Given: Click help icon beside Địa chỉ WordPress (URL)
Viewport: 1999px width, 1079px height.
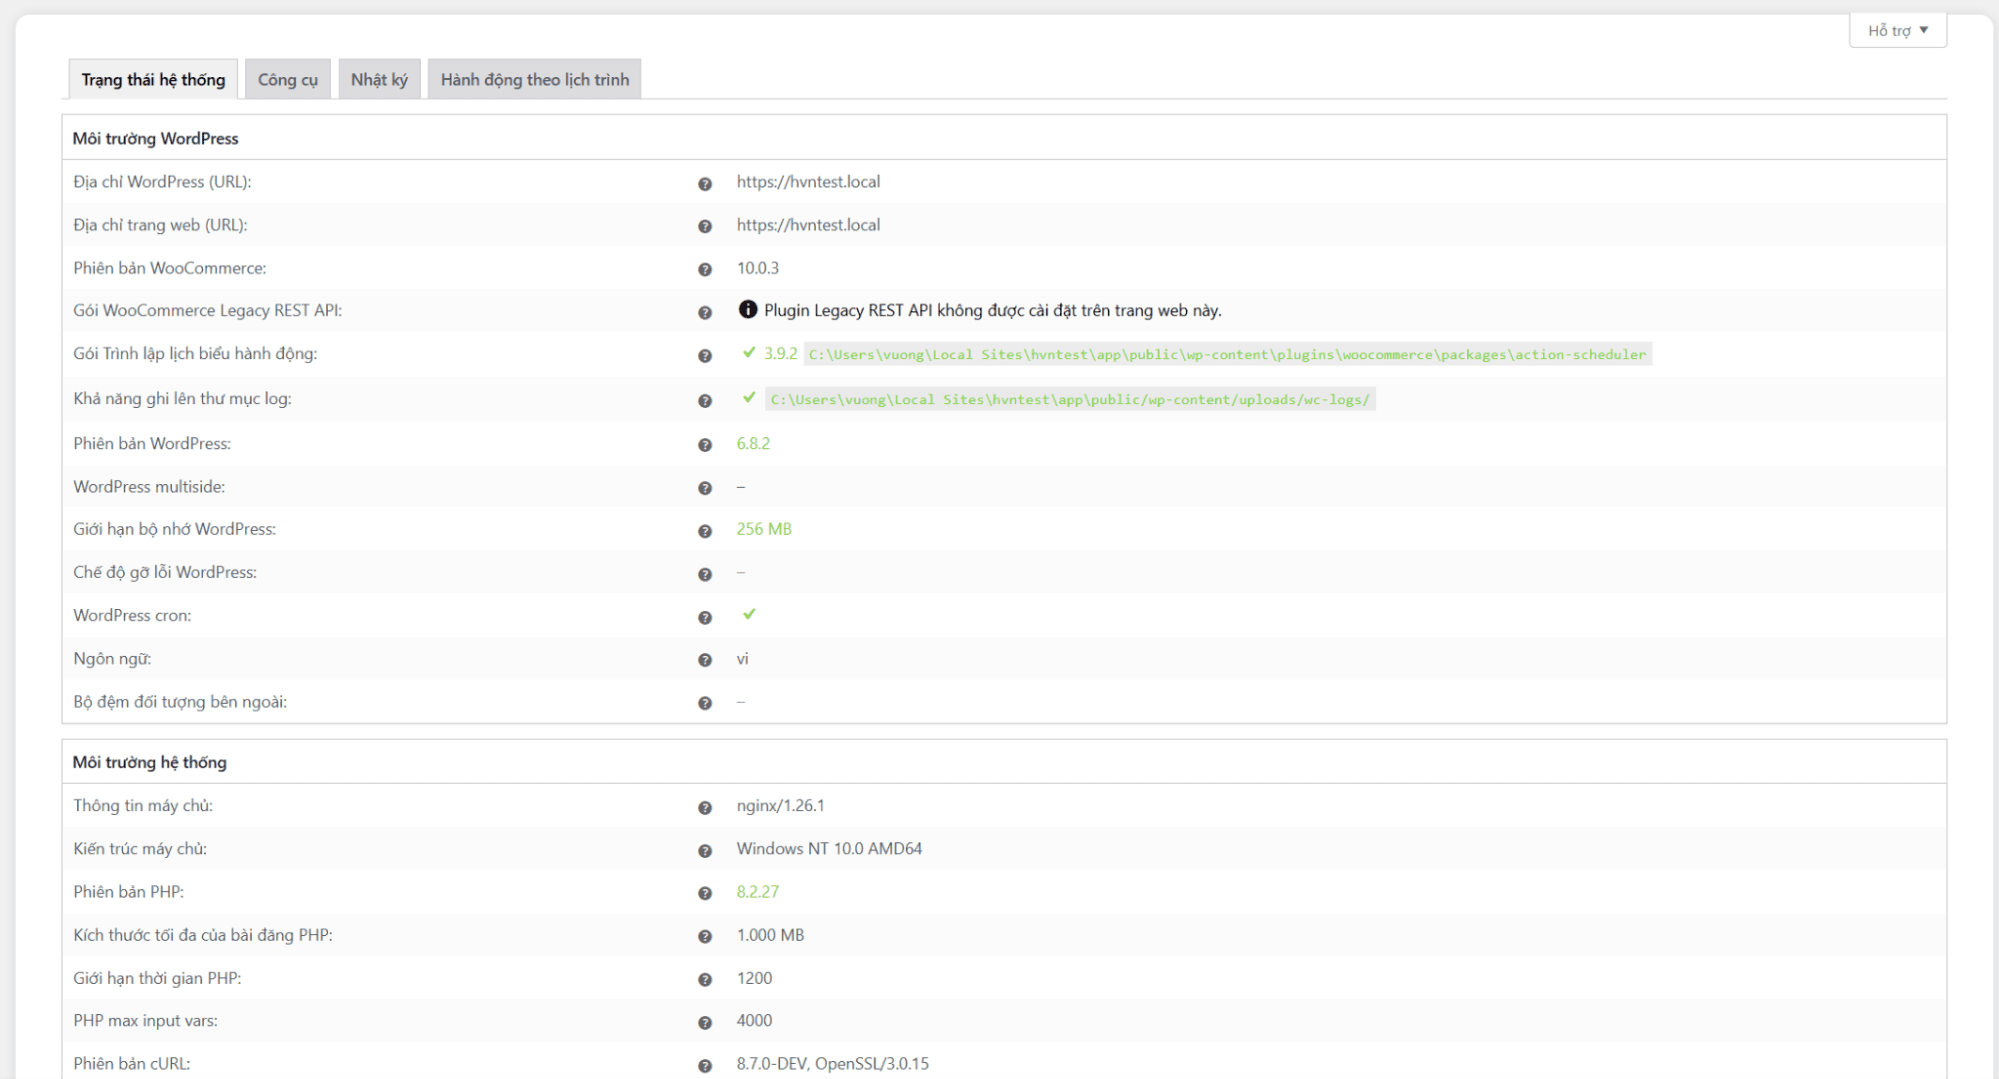Looking at the screenshot, I should [704, 184].
